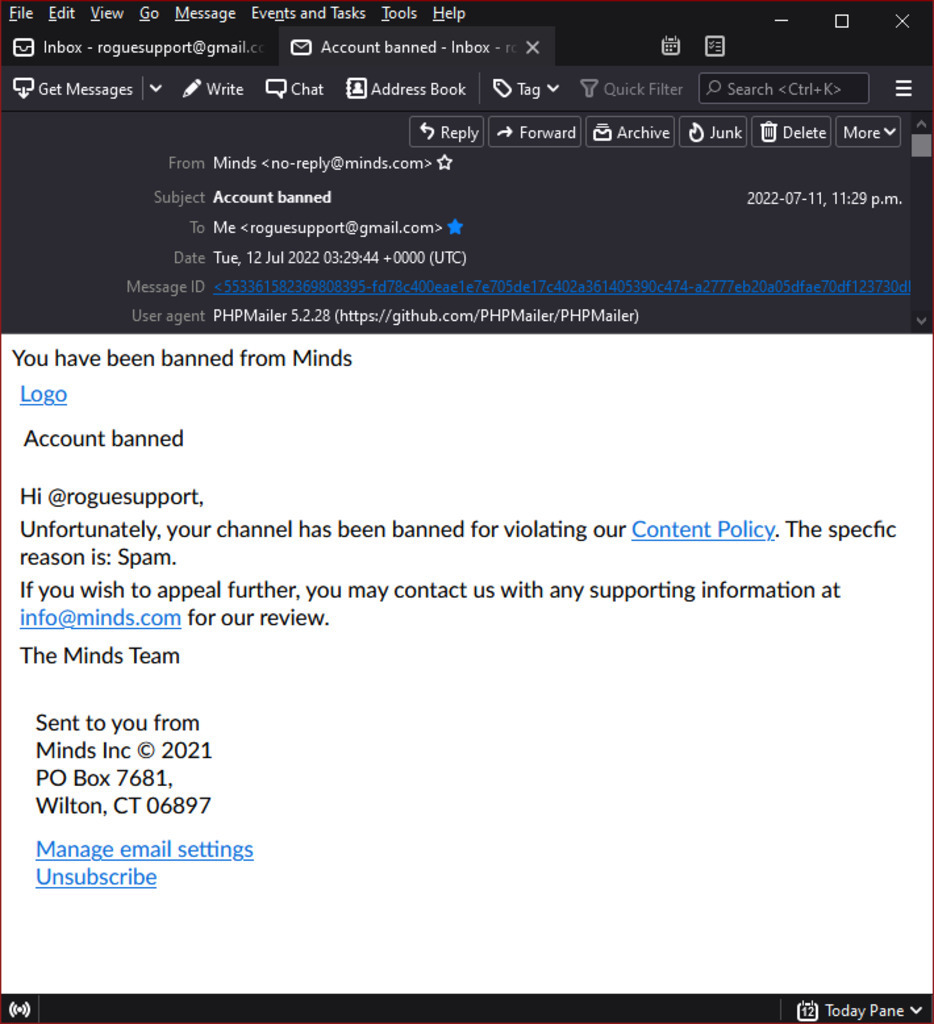Open the Address Book
The image size is (934, 1024).
coord(406,89)
